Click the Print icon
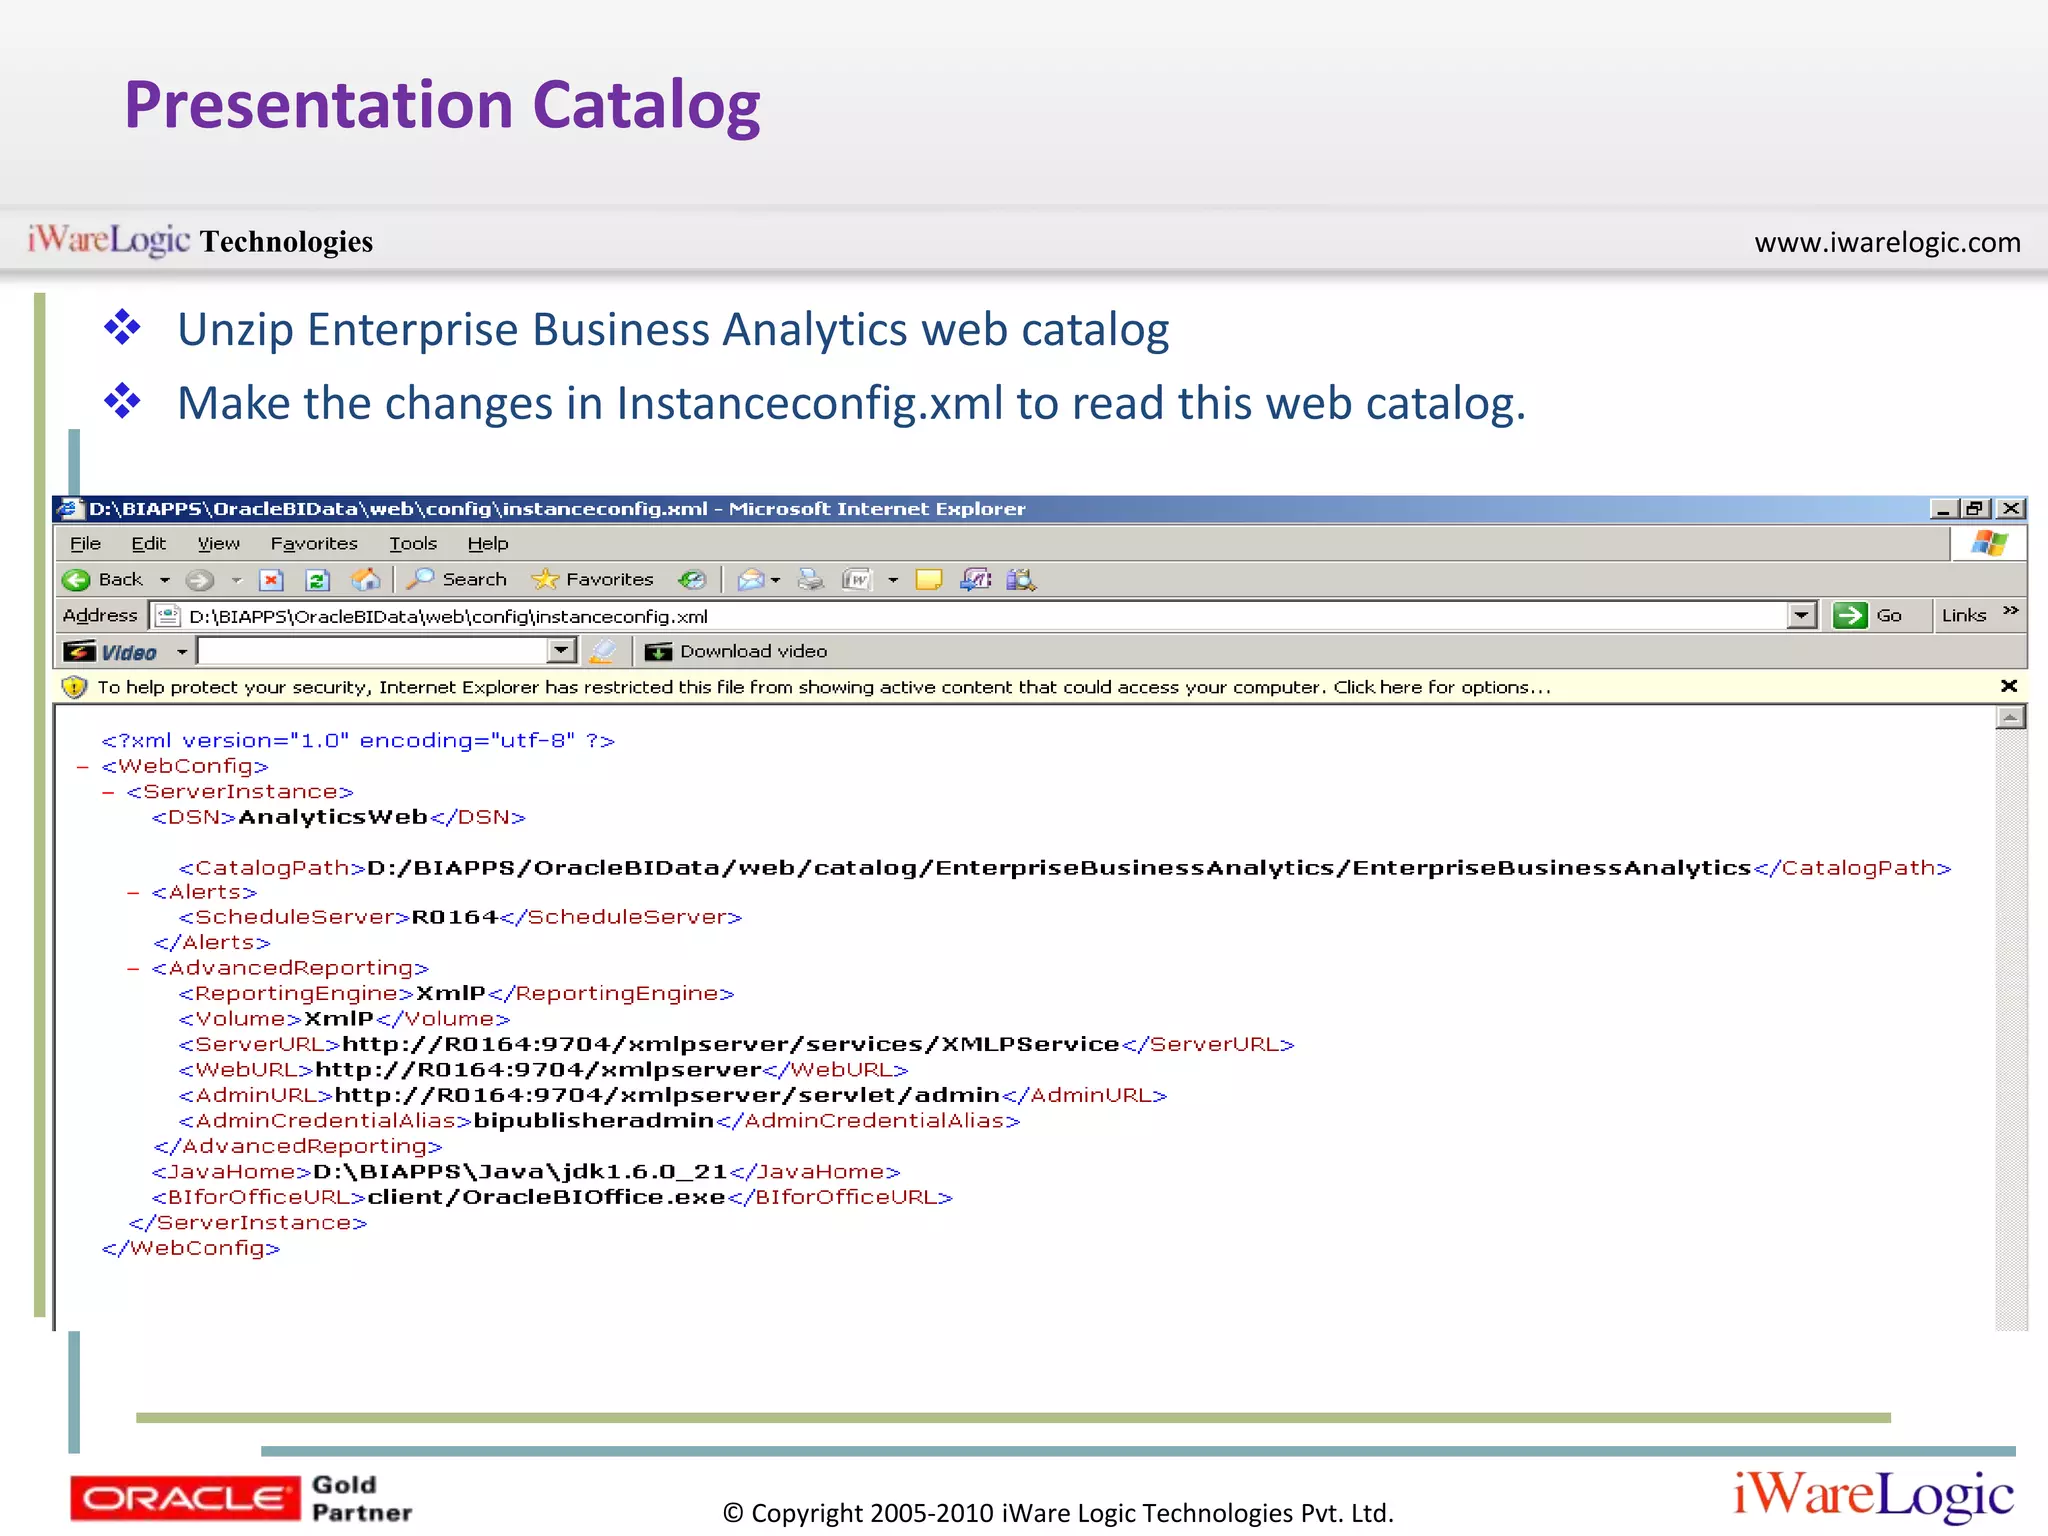 pos(811,580)
